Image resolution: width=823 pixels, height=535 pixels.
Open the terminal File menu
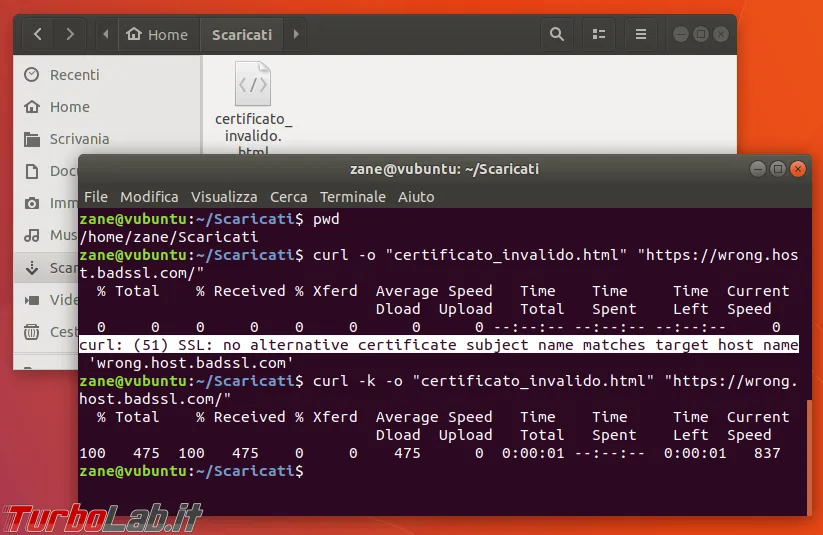[96, 197]
